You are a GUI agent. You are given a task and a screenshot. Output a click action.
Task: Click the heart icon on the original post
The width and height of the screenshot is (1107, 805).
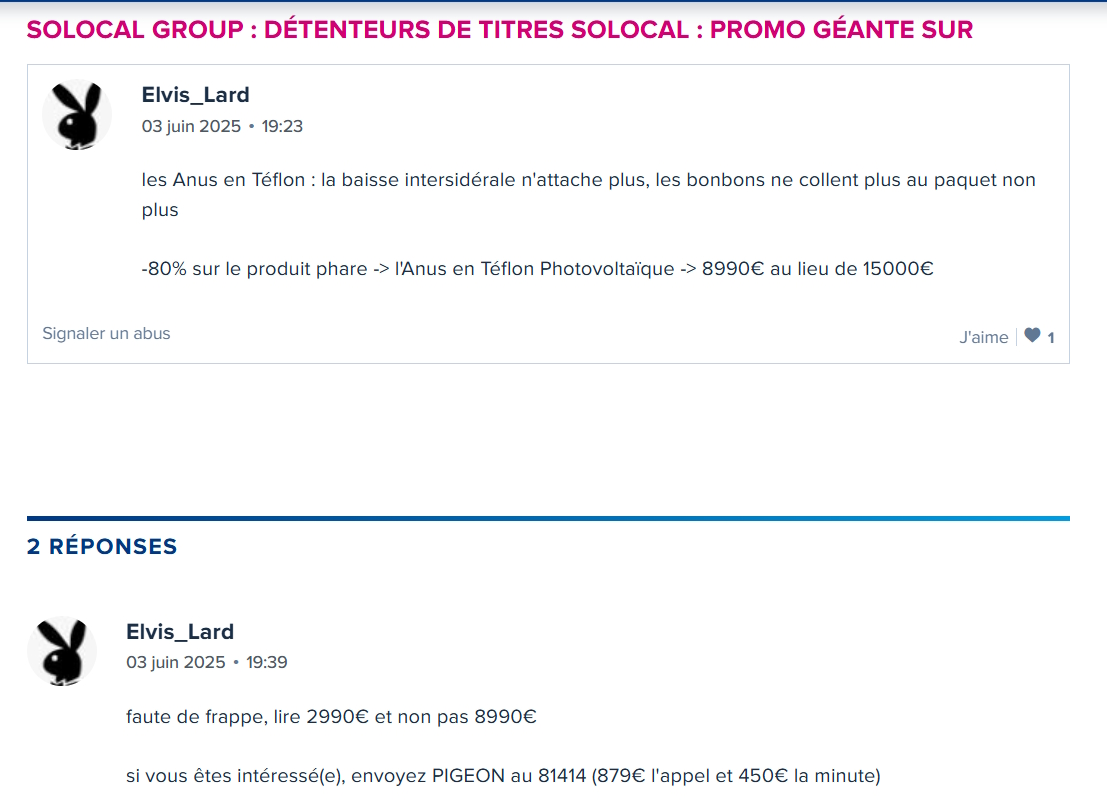pyautogui.click(x=1032, y=336)
